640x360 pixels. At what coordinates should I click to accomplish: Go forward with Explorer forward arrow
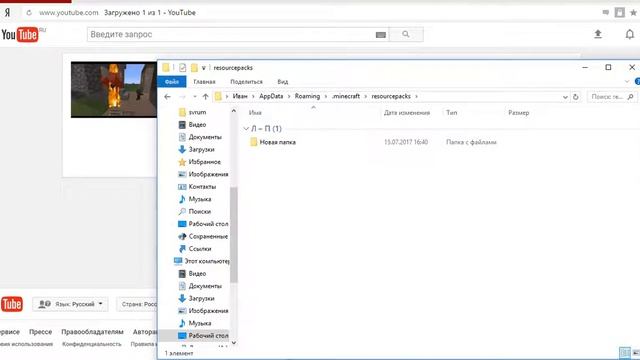(x=182, y=97)
